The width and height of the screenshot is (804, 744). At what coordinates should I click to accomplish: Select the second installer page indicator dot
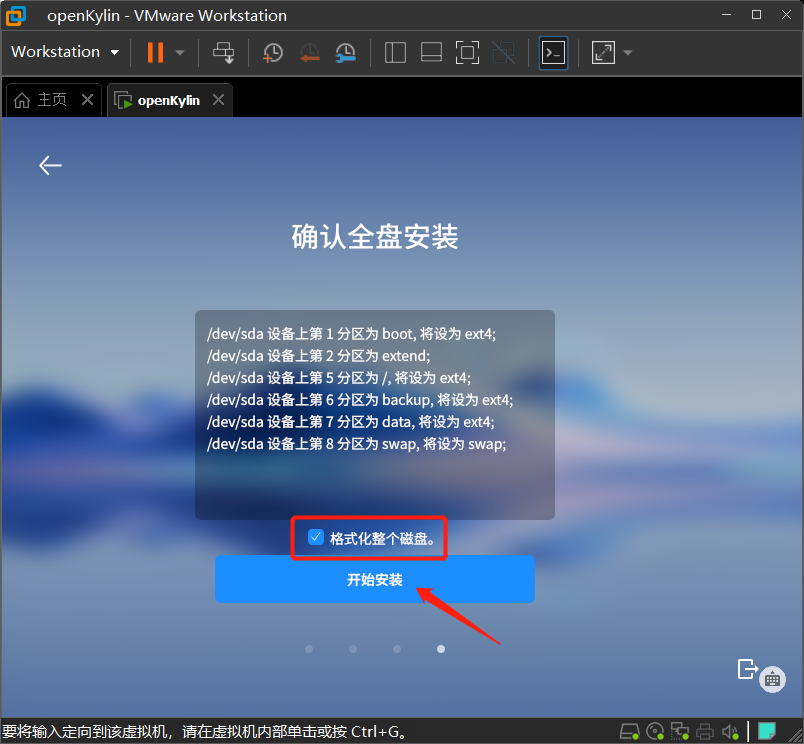(x=353, y=649)
